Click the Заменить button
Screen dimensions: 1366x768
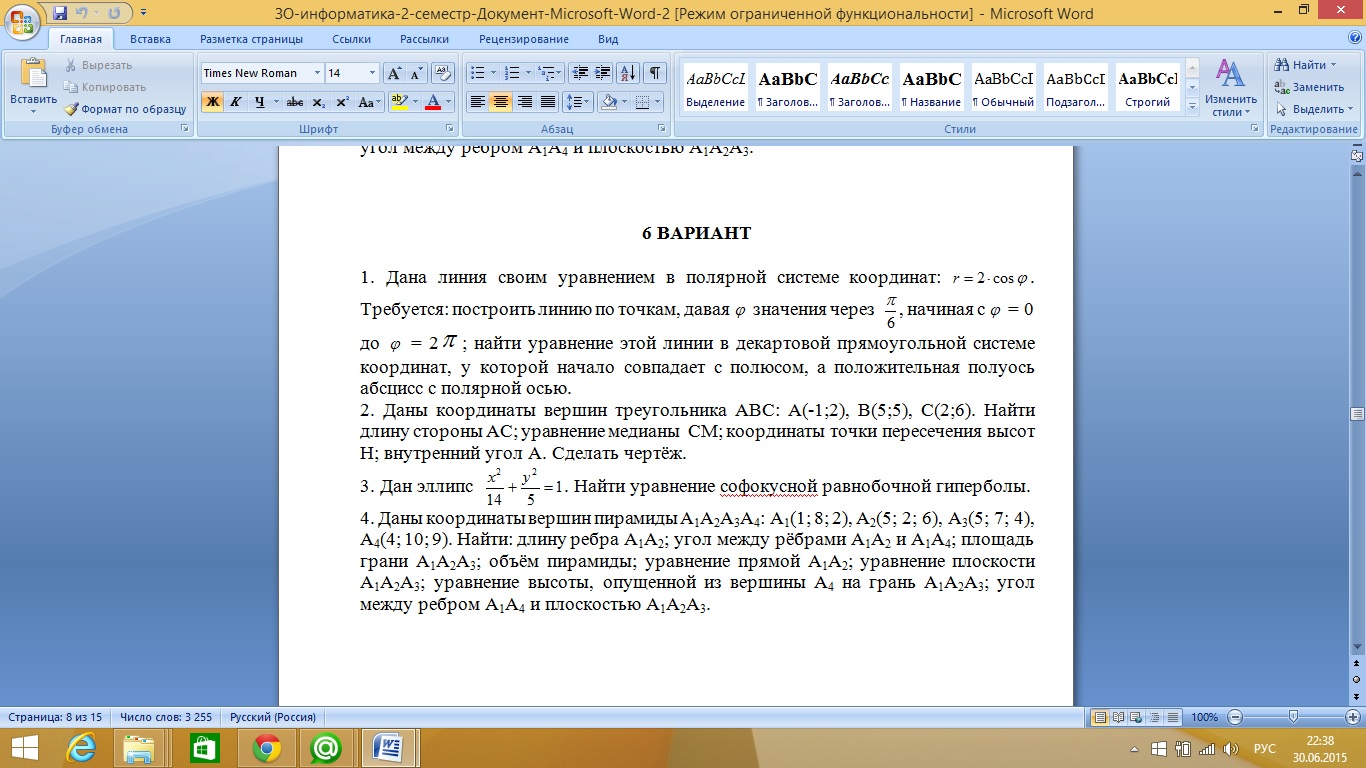[x=1309, y=87]
